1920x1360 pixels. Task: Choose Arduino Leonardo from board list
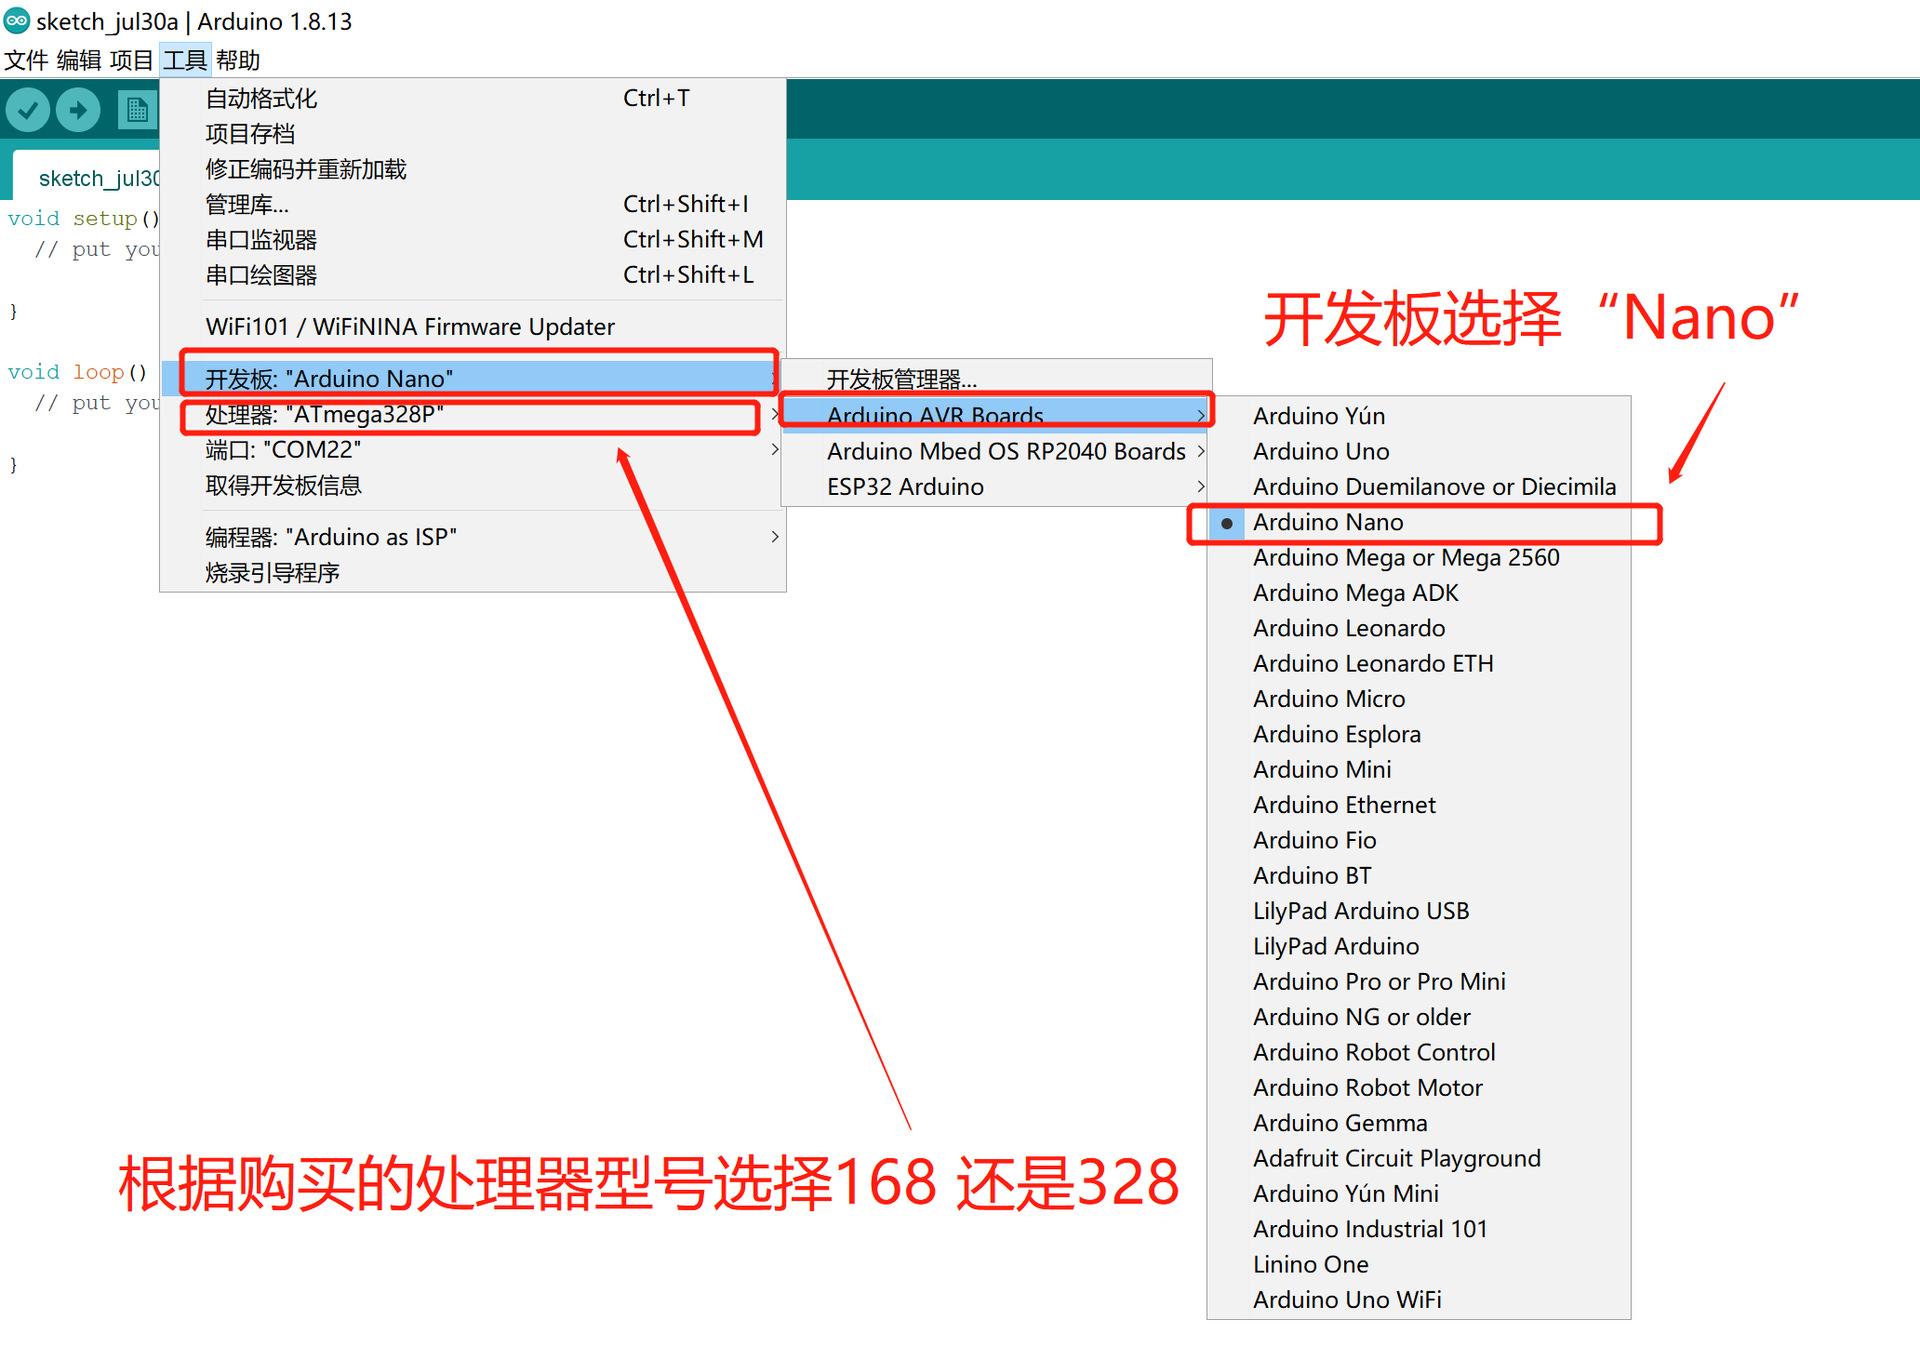pyautogui.click(x=1348, y=628)
